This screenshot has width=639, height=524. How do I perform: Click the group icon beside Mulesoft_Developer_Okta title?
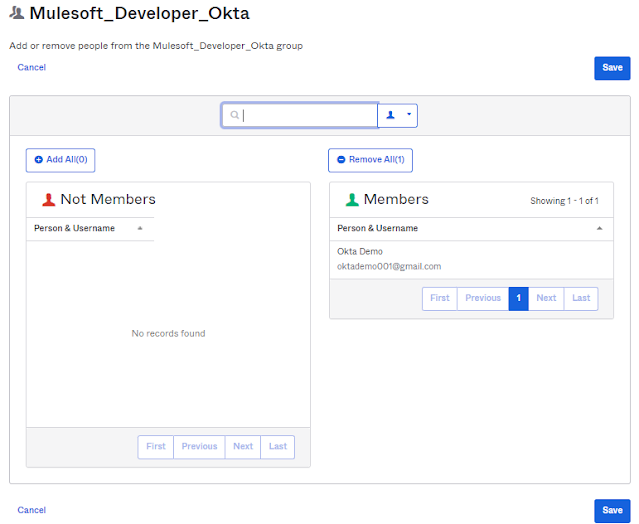(17, 13)
